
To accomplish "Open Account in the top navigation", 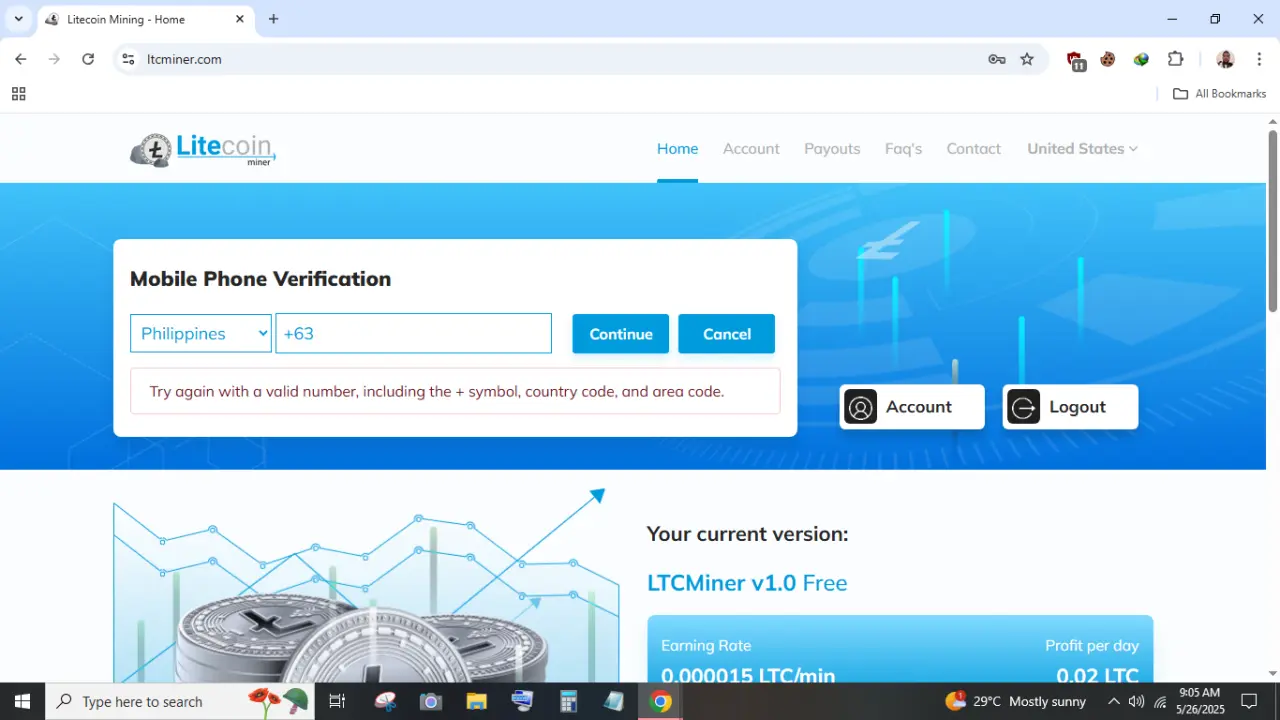I will tap(751, 148).
